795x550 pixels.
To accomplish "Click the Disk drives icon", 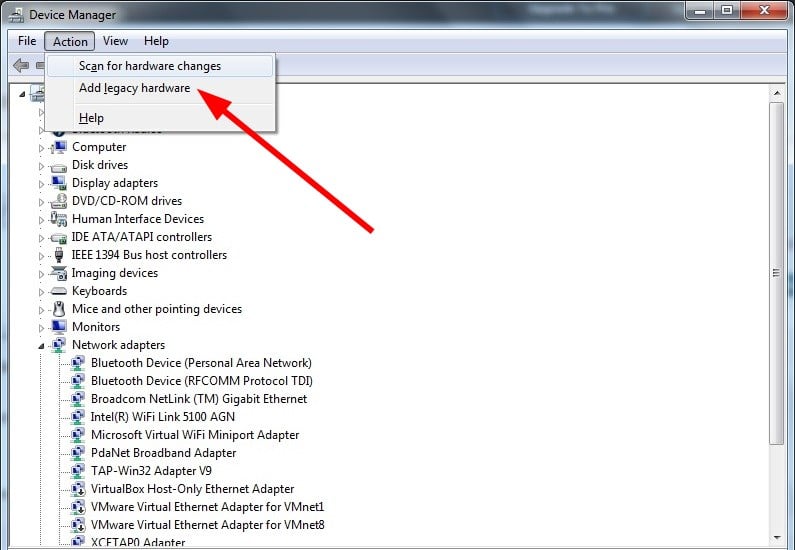I will [59, 166].
